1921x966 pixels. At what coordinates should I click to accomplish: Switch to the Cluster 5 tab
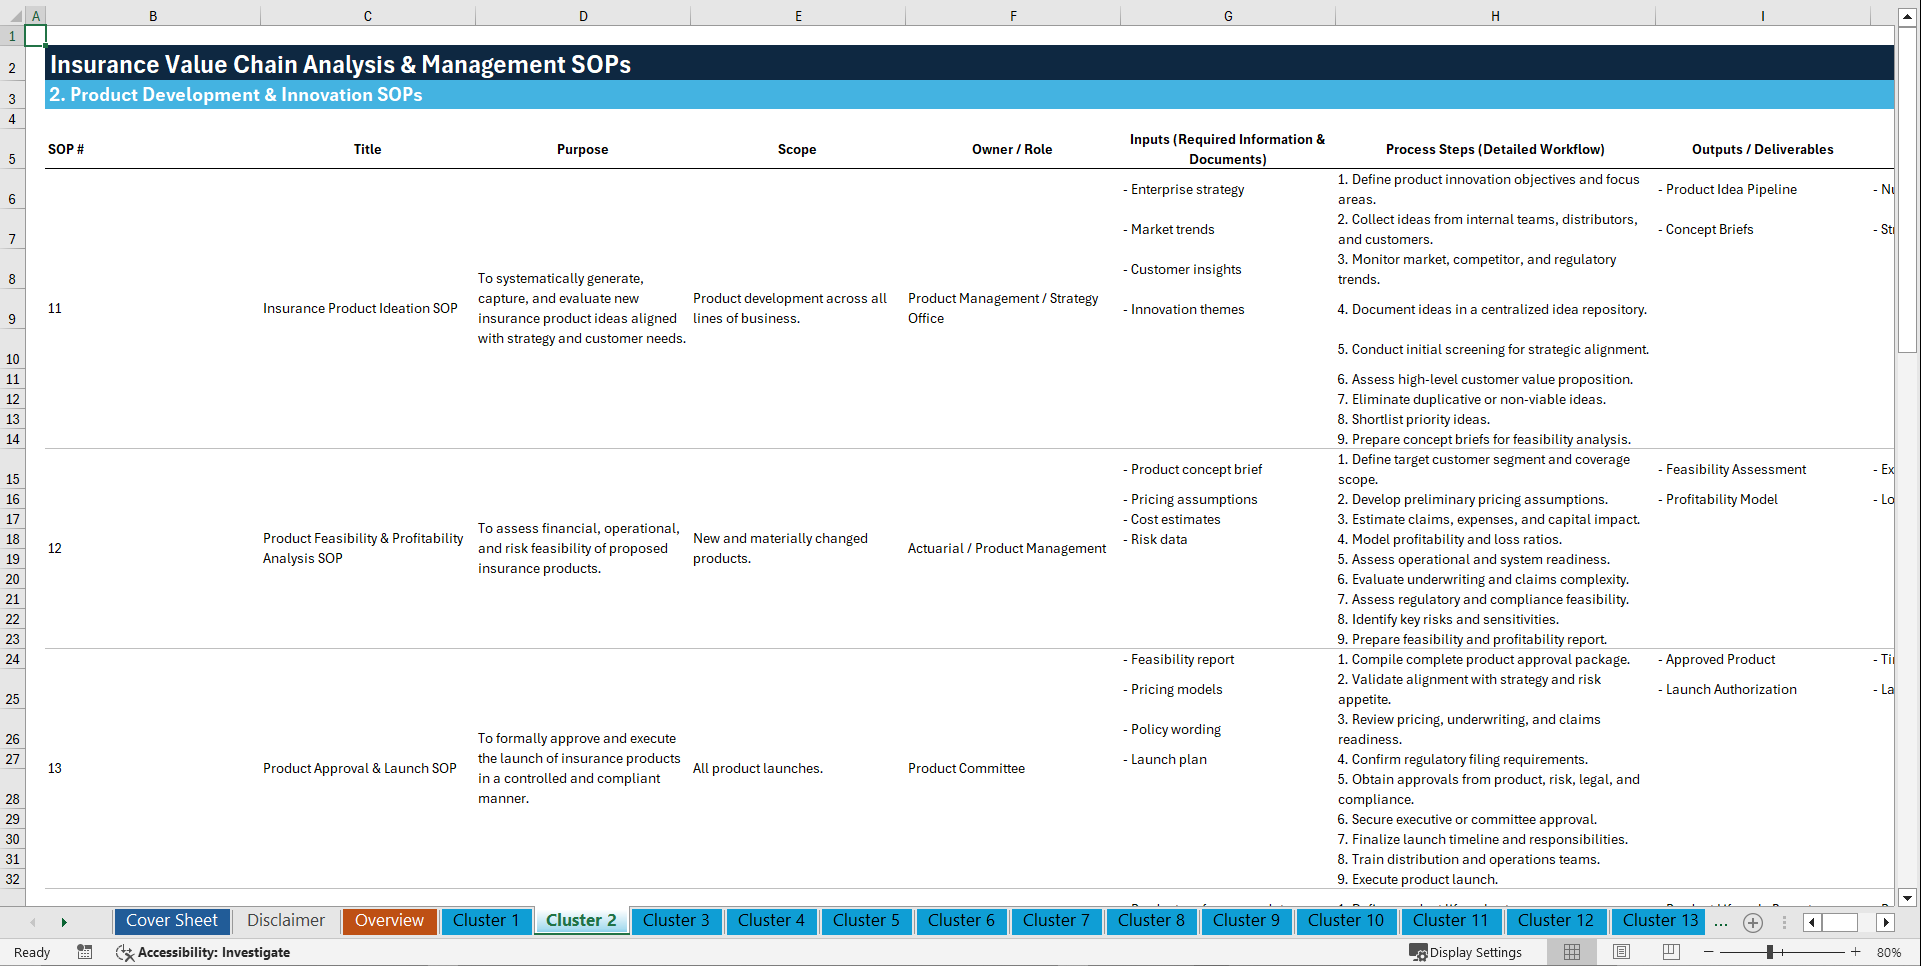[866, 921]
